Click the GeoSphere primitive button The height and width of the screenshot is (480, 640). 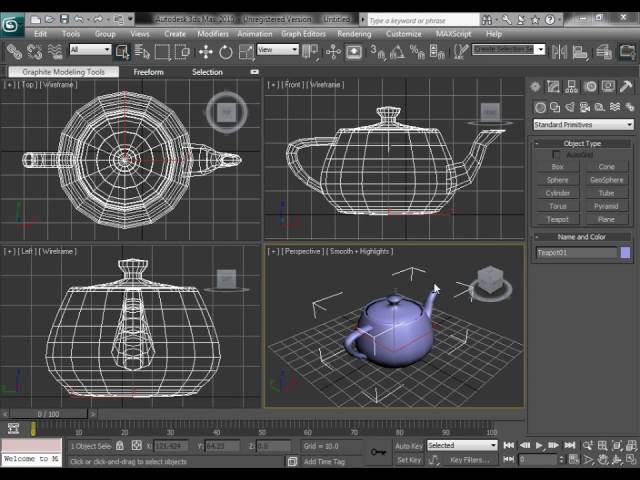click(x=607, y=180)
